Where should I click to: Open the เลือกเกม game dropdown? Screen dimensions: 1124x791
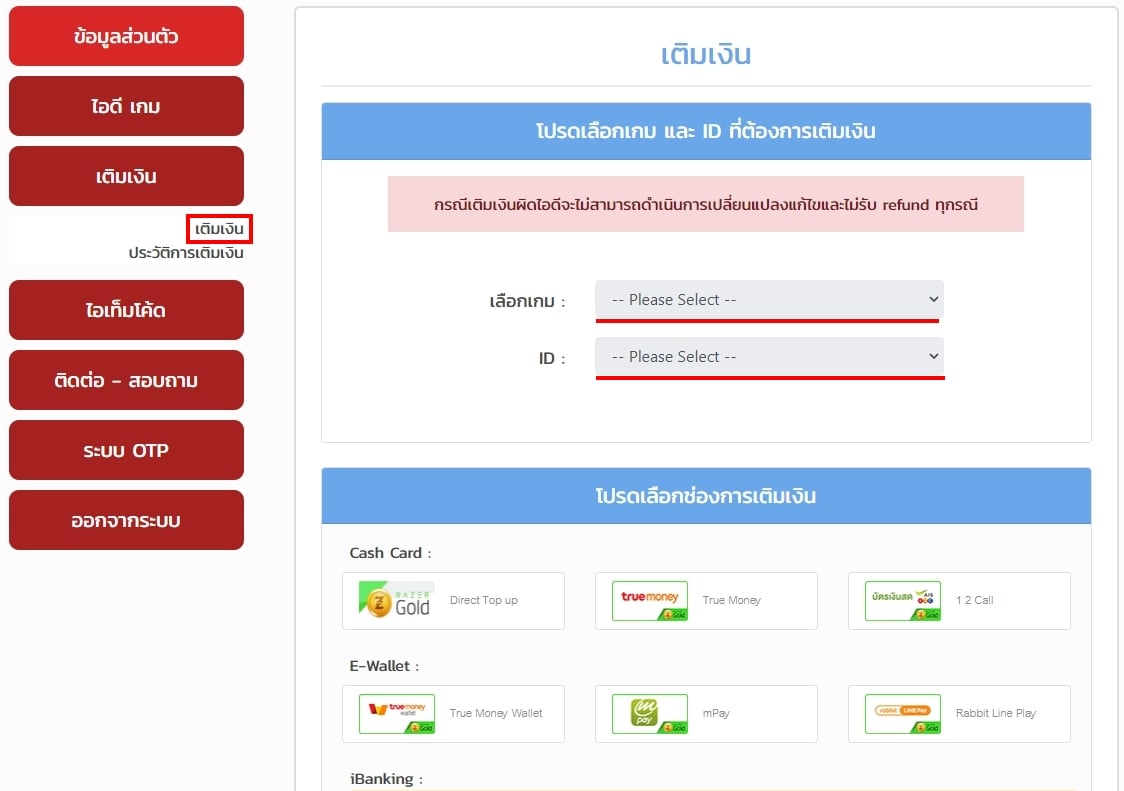click(768, 300)
